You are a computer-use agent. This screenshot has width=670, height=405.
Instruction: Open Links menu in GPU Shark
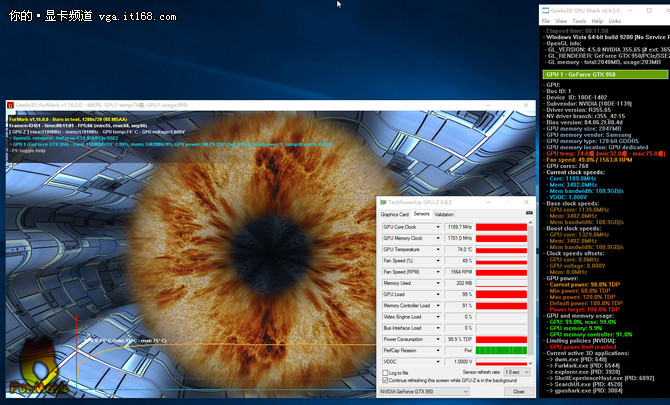coord(614,21)
